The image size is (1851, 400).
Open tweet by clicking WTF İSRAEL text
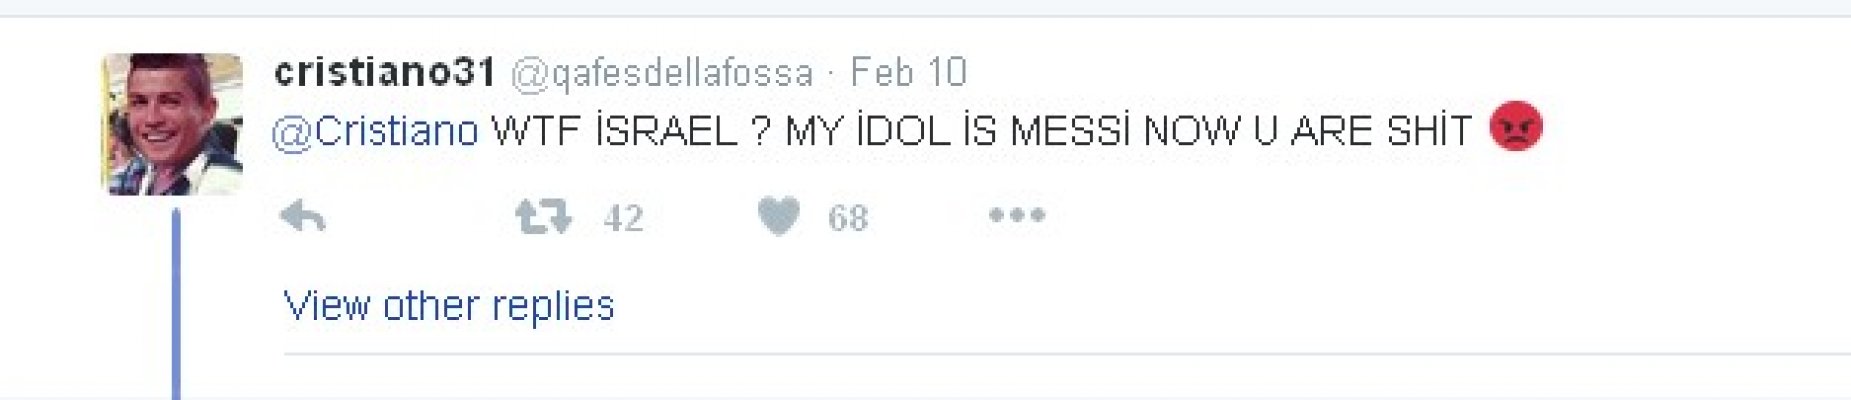point(615,131)
